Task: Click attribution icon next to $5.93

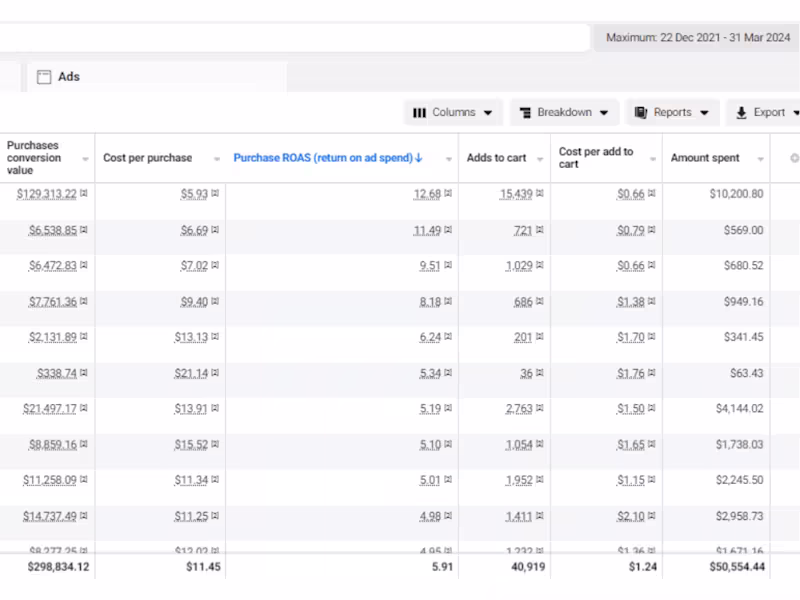Action: (x=215, y=194)
